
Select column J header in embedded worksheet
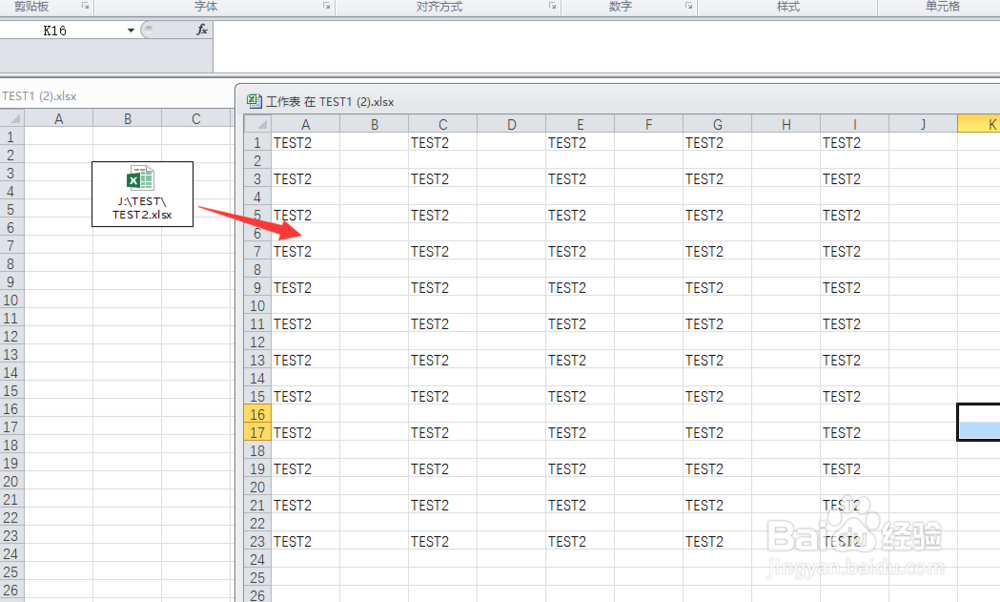[923, 124]
